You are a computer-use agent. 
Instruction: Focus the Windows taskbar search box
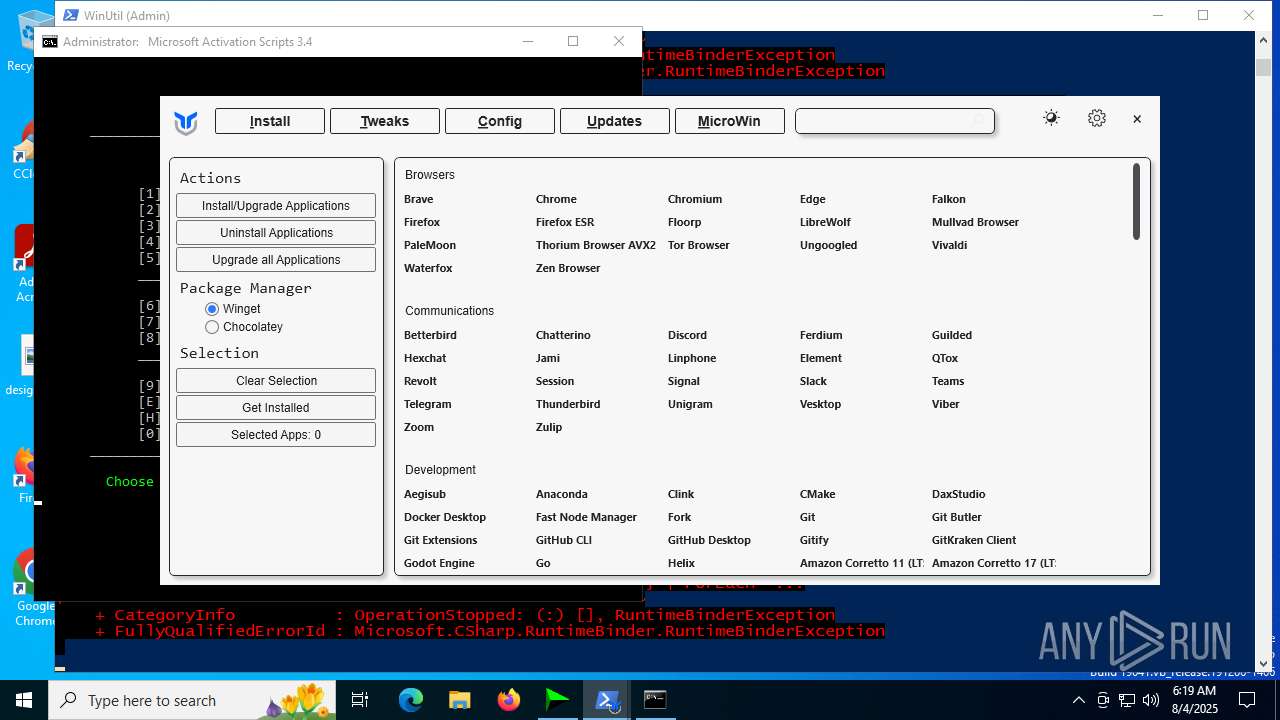point(190,700)
